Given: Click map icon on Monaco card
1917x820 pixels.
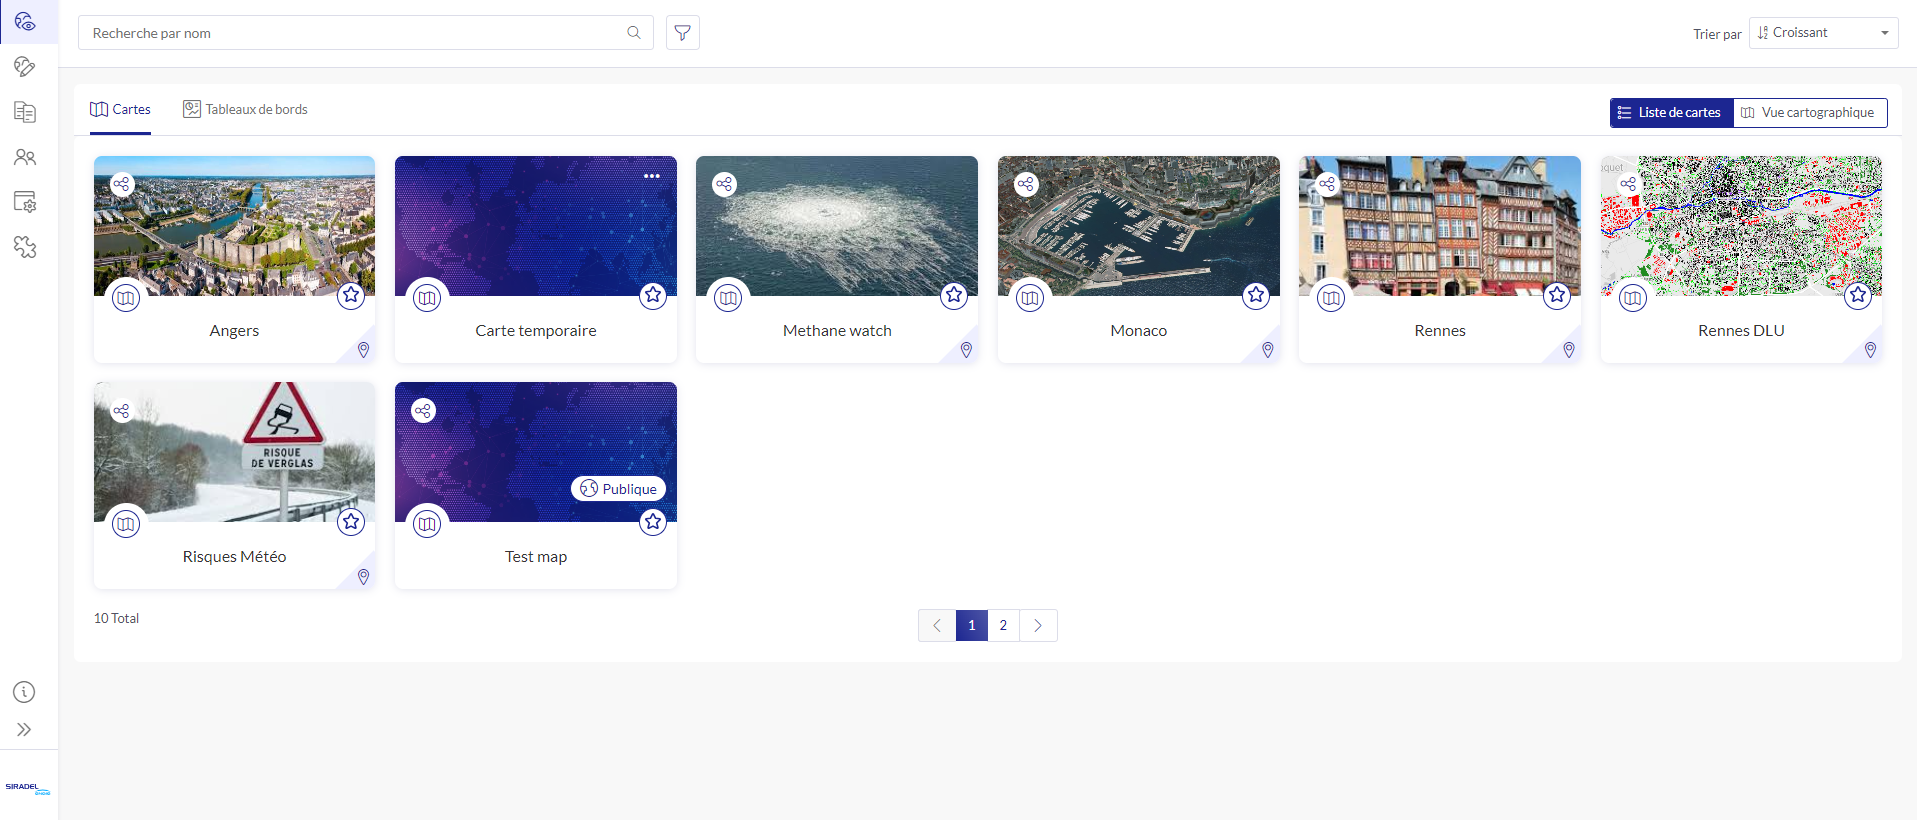Looking at the screenshot, I should point(1030,298).
